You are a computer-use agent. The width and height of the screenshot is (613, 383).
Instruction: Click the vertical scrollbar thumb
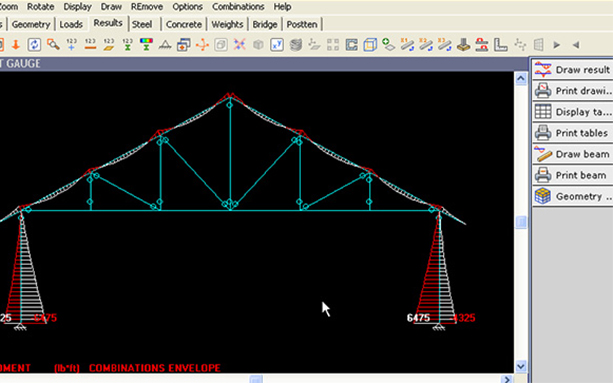click(x=521, y=222)
